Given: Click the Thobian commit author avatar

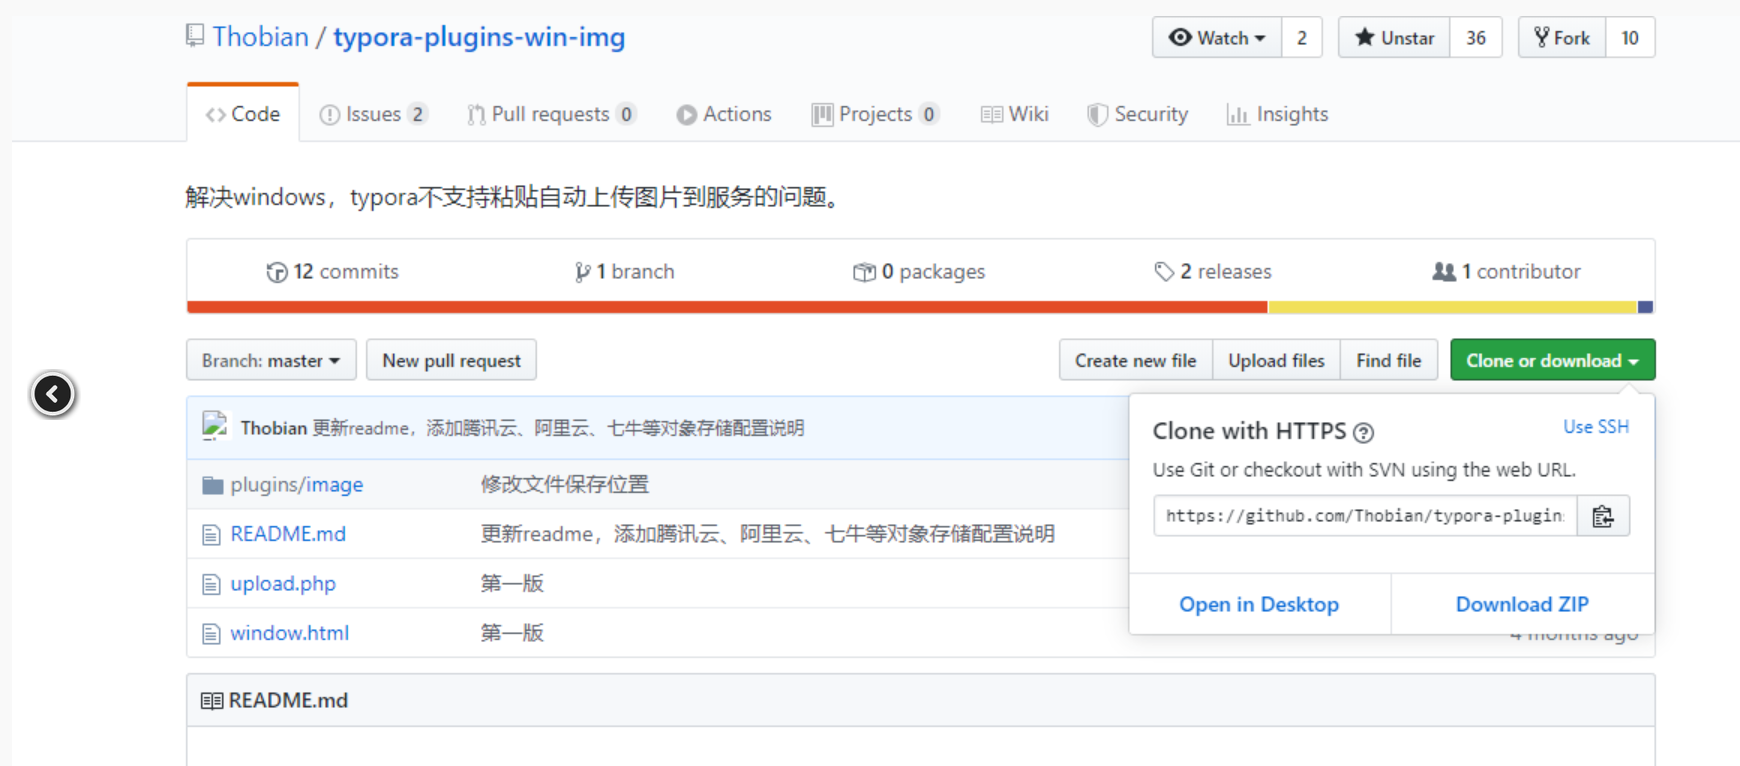Looking at the screenshot, I should [x=216, y=426].
